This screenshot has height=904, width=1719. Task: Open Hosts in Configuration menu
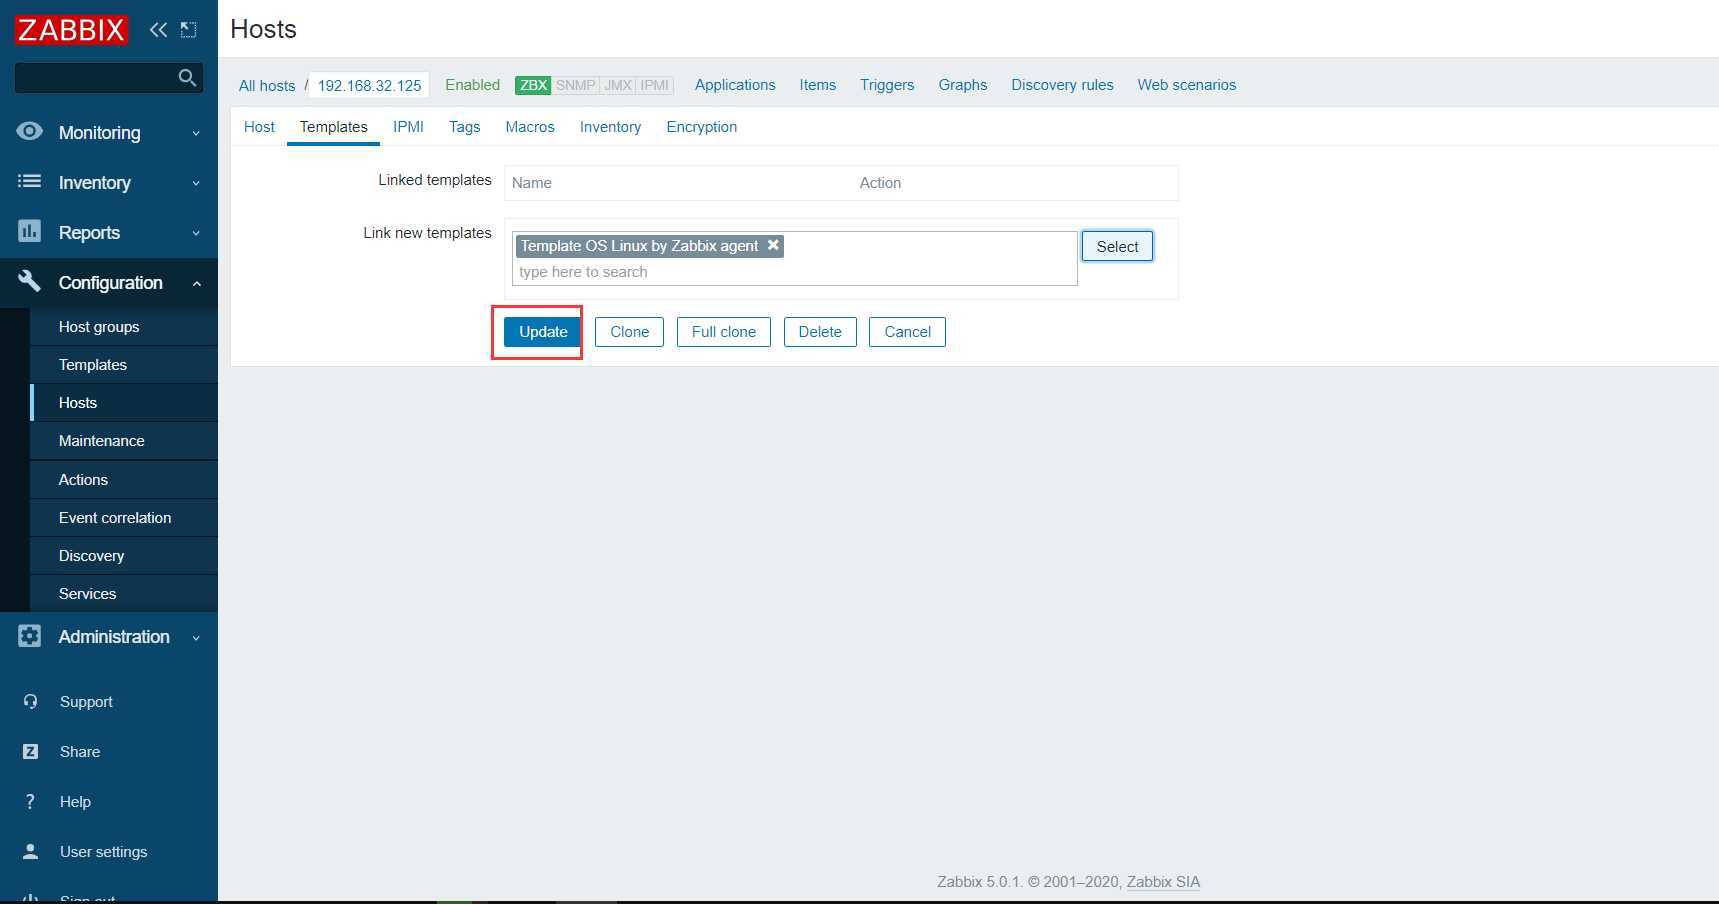124,403
